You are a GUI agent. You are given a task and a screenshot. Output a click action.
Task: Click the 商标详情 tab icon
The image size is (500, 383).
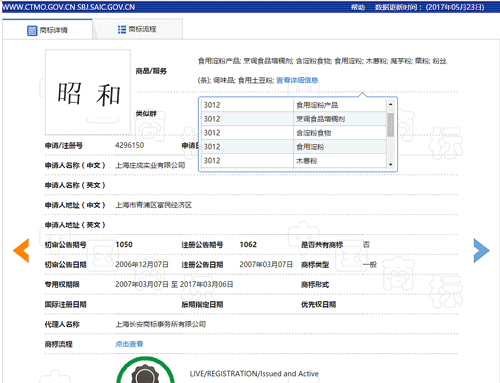[x=32, y=31]
